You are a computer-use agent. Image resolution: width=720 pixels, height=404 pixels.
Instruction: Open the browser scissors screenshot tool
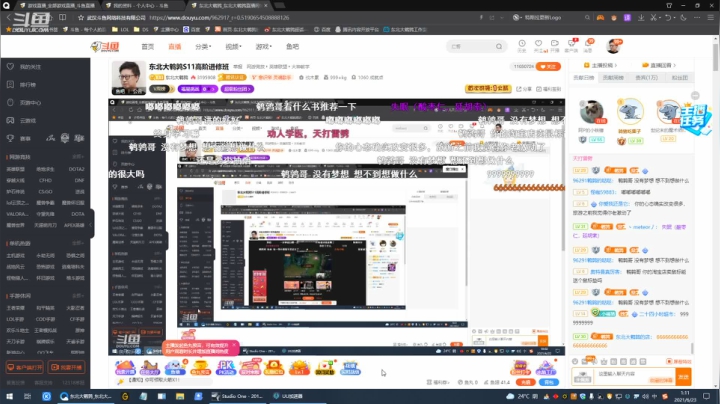click(653, 17)
